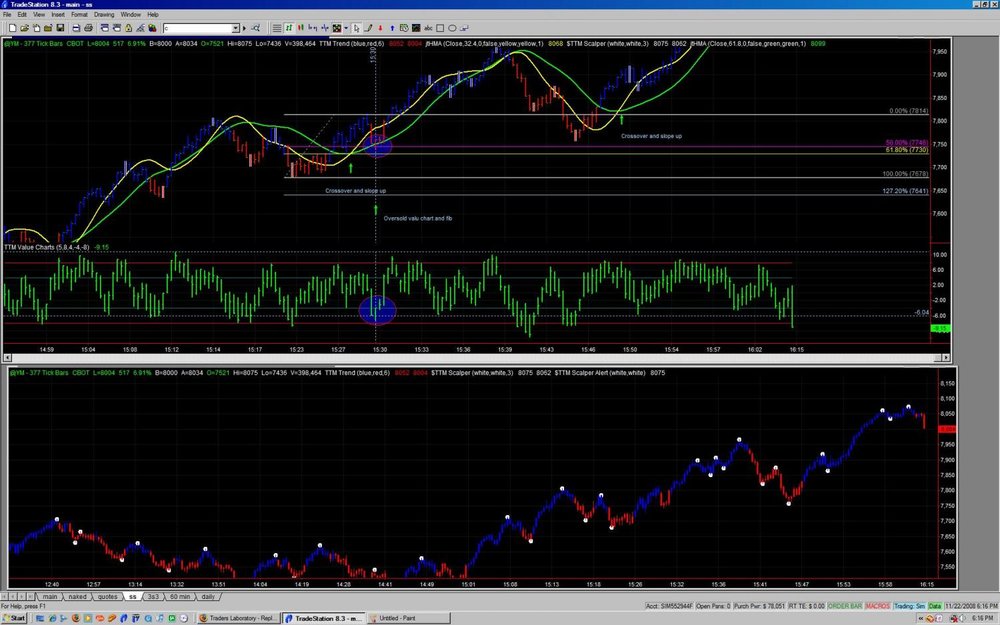
Task: Click the TTM Value Charts indicator label
Action: (x=48, y=247)
